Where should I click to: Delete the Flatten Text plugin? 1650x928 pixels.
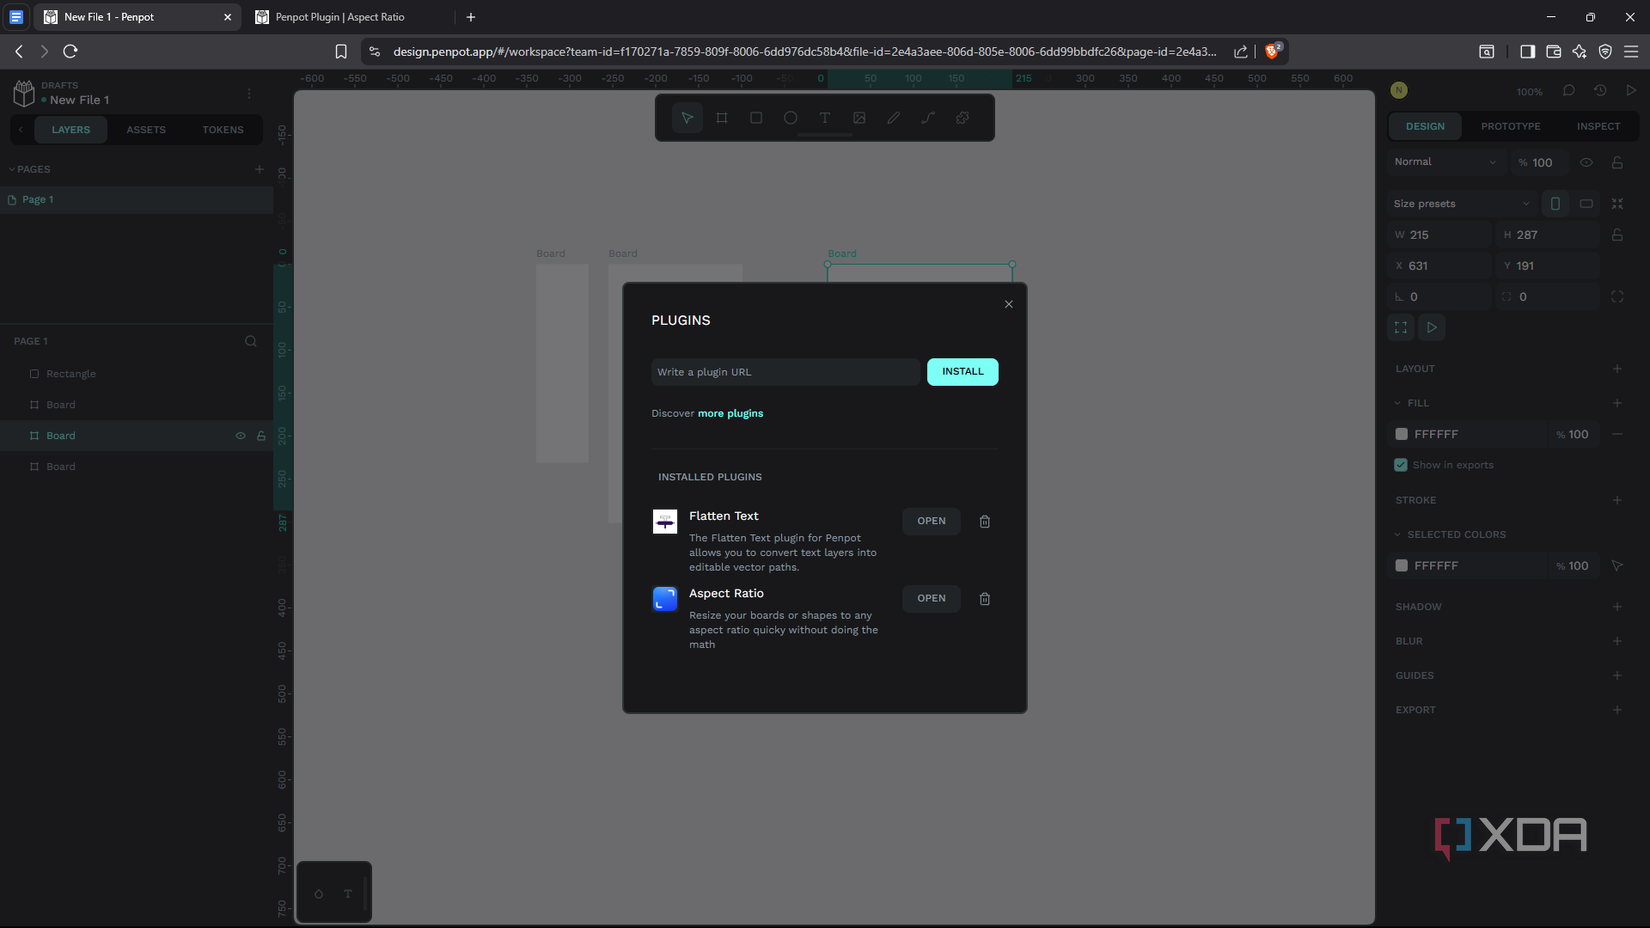(x=984, y=521)
